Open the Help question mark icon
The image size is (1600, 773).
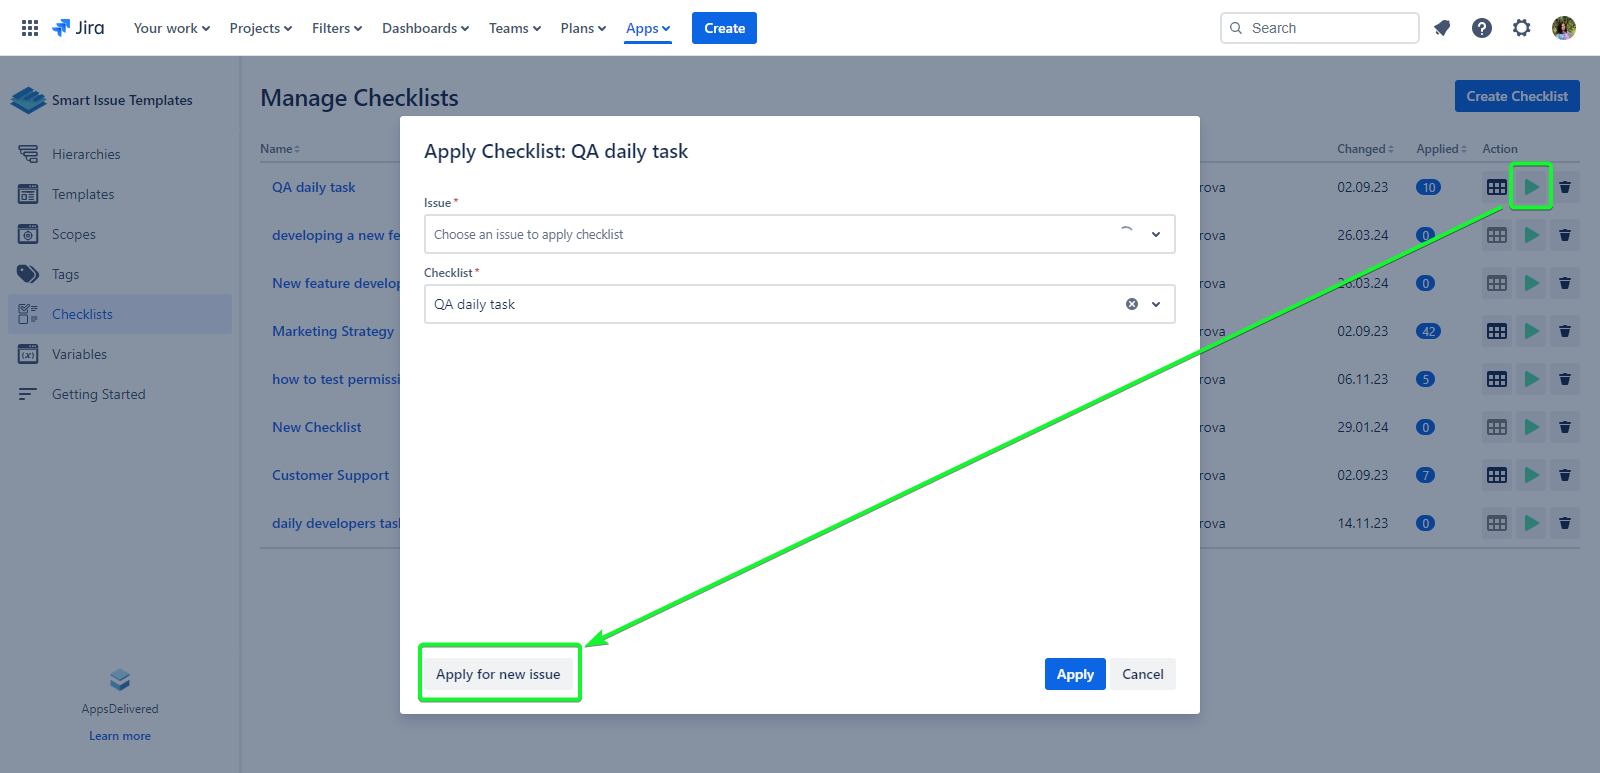[x=1482, y=28]
